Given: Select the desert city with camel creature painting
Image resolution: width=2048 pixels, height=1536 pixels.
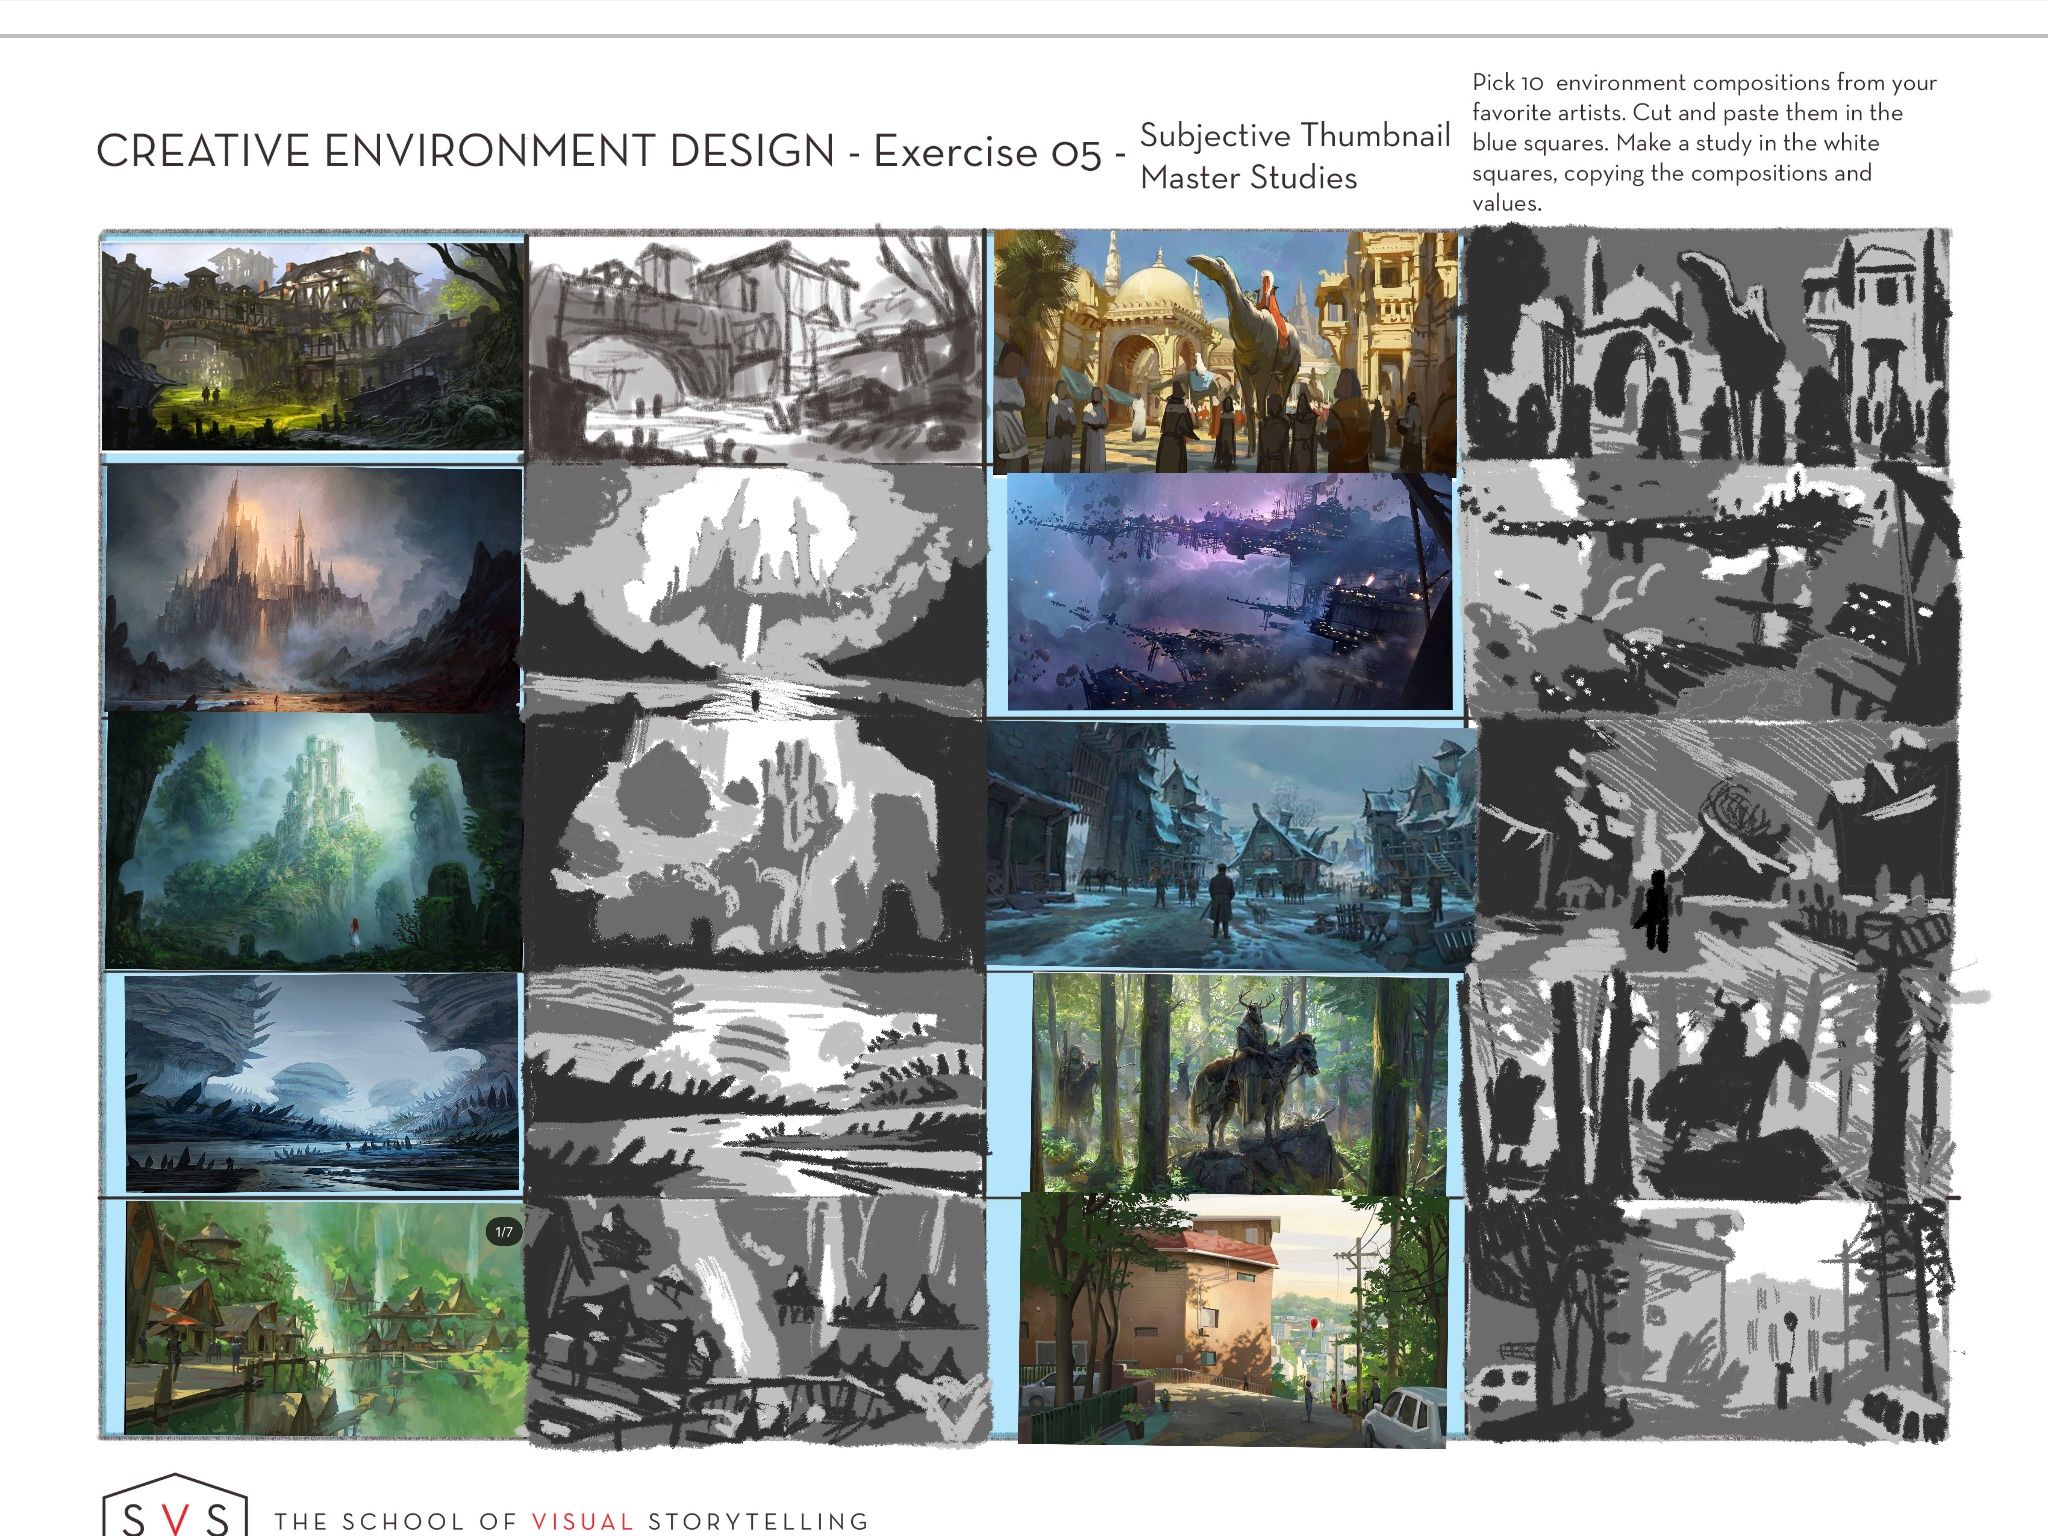Looking at the screenshot, I should click(x=1225, y=350).
